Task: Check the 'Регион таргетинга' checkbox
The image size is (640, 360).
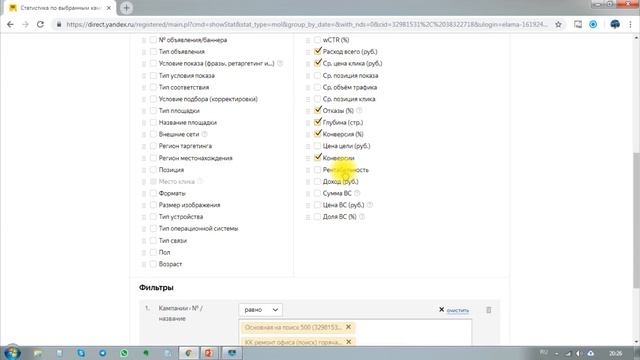Action: click(x=153, y=146)
